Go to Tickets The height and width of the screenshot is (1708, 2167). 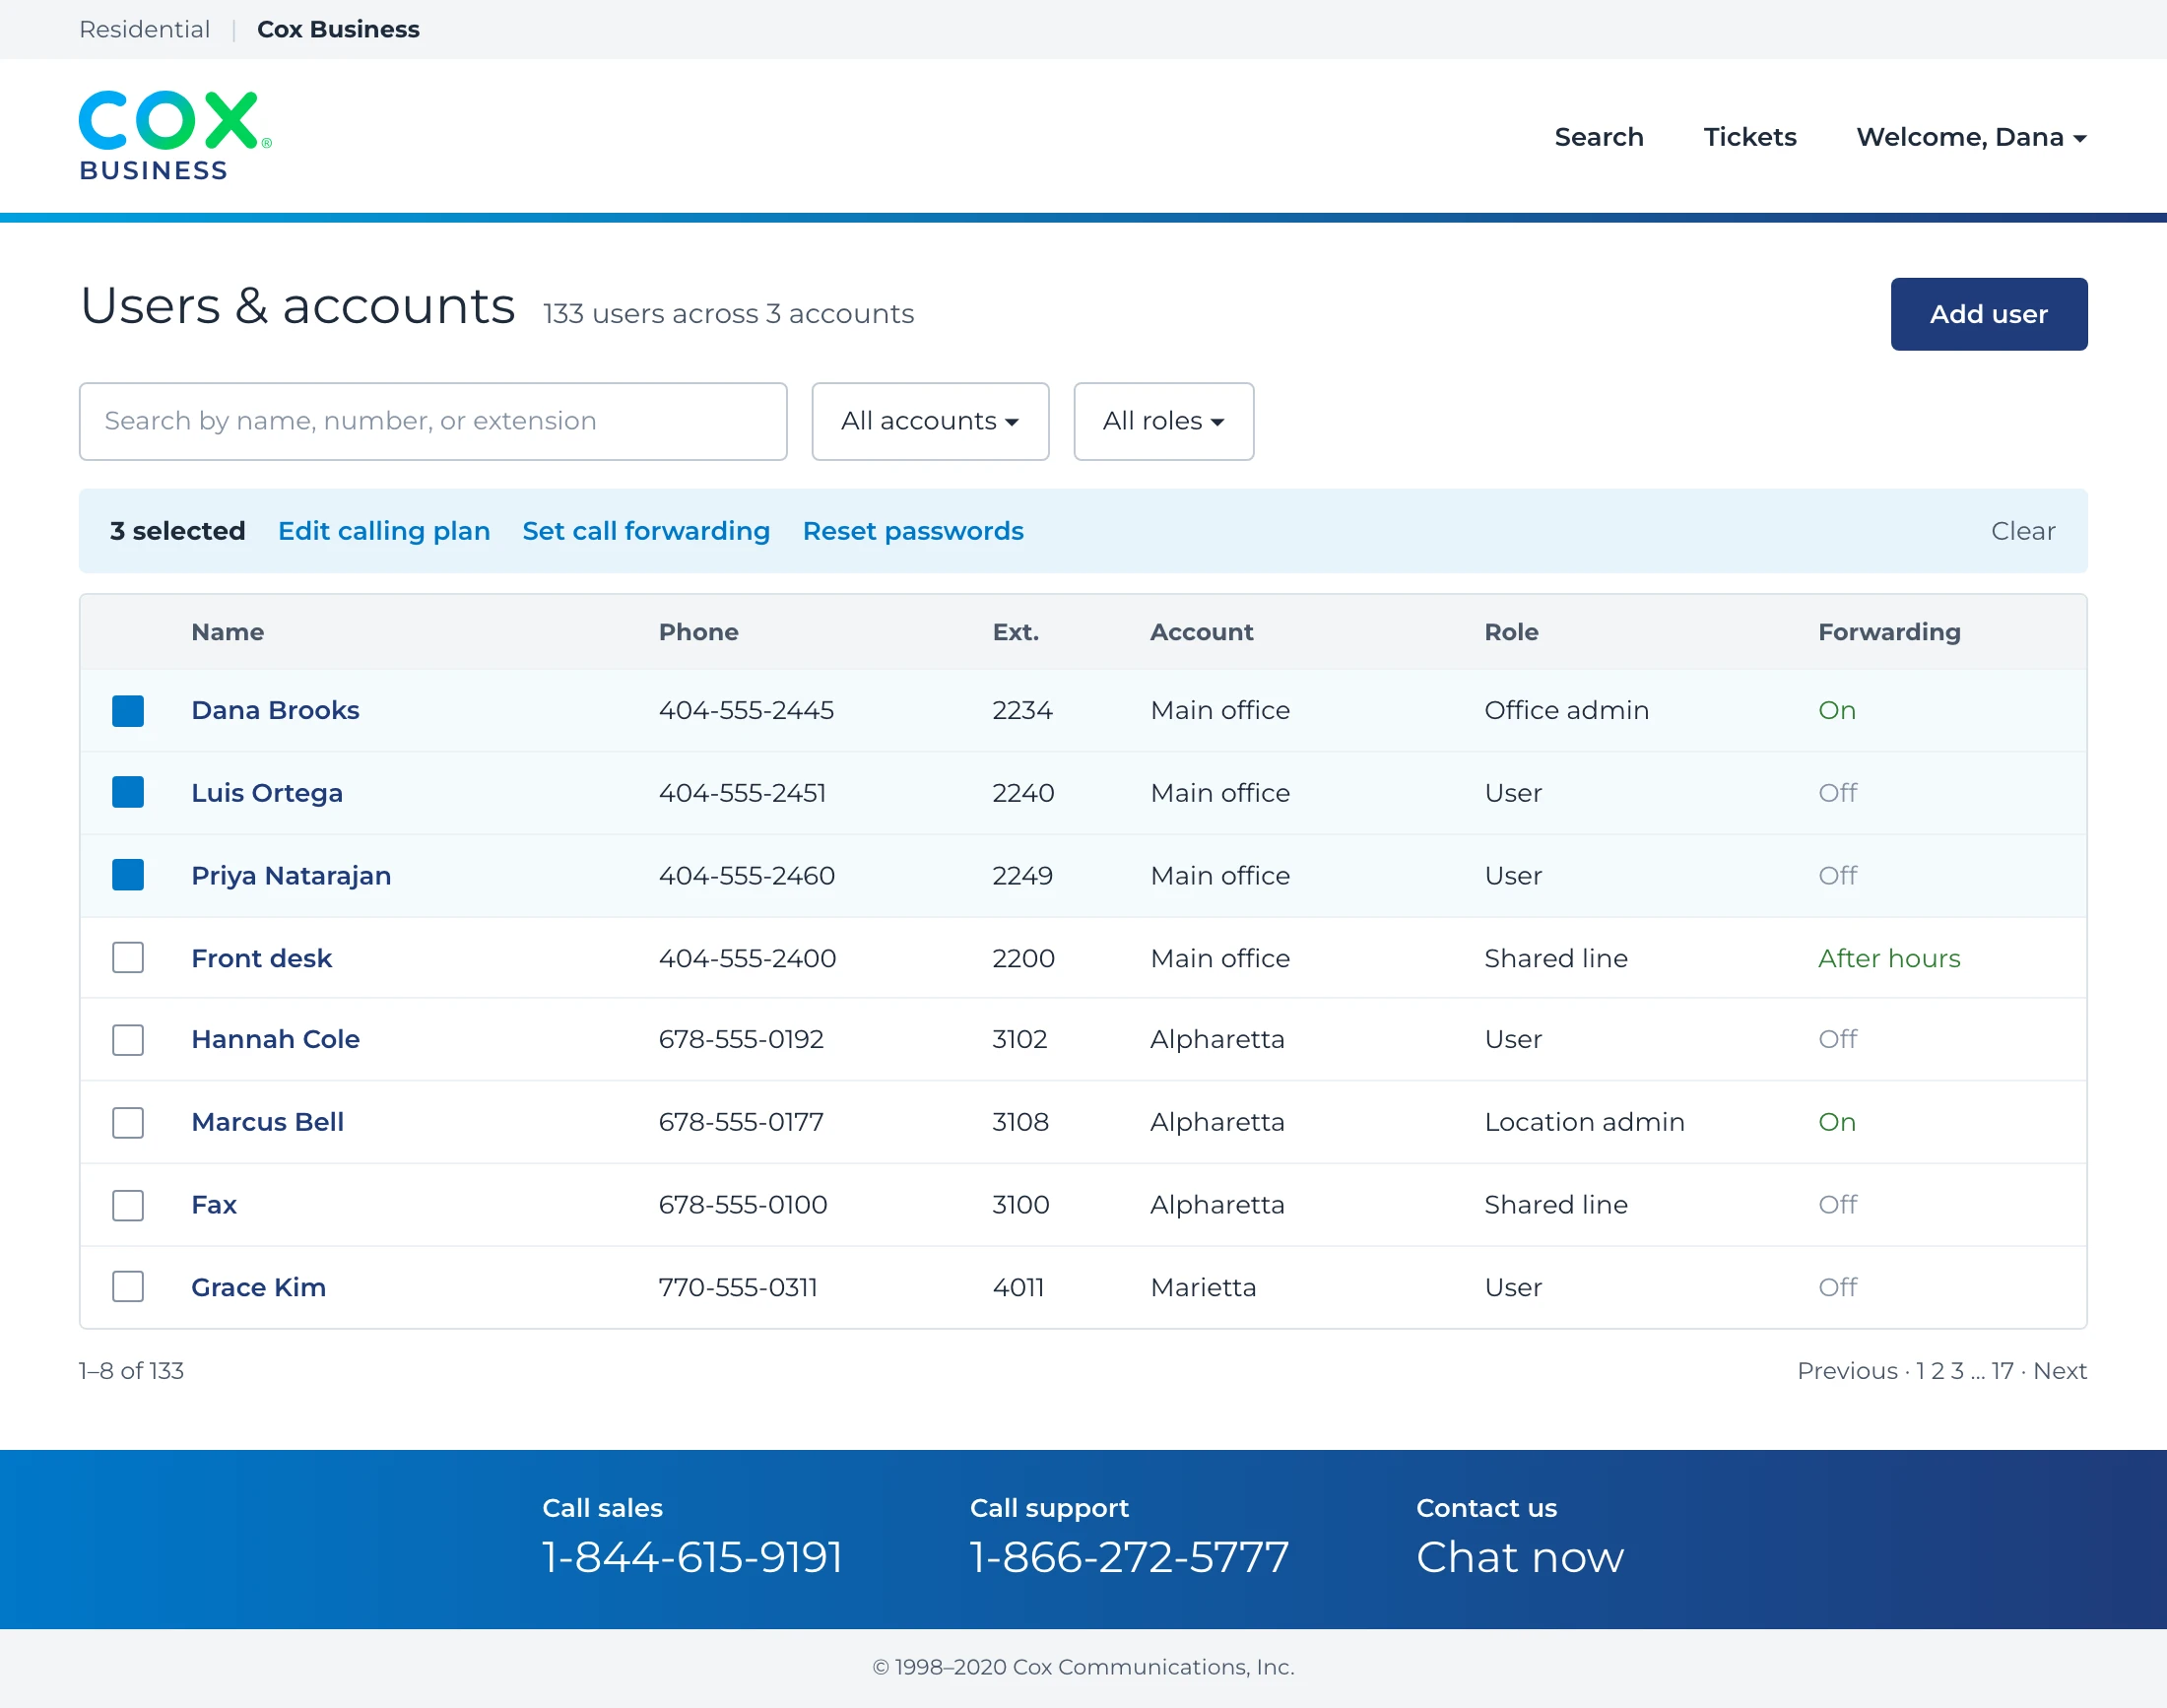[1750, 137]
